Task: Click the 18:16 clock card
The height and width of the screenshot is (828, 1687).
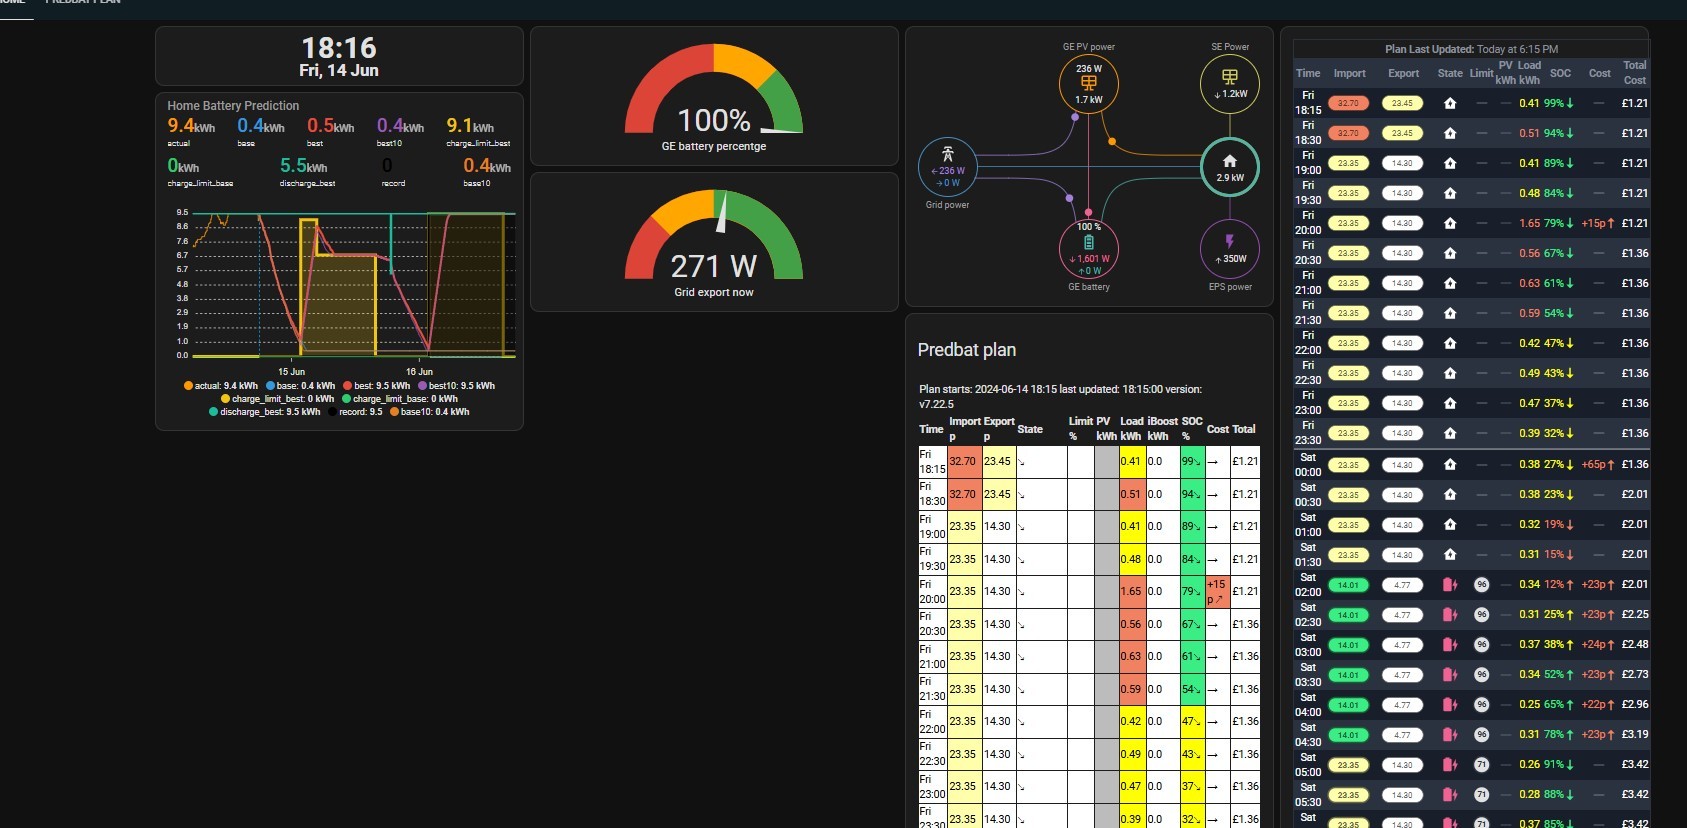Action: tap(339, 56)
